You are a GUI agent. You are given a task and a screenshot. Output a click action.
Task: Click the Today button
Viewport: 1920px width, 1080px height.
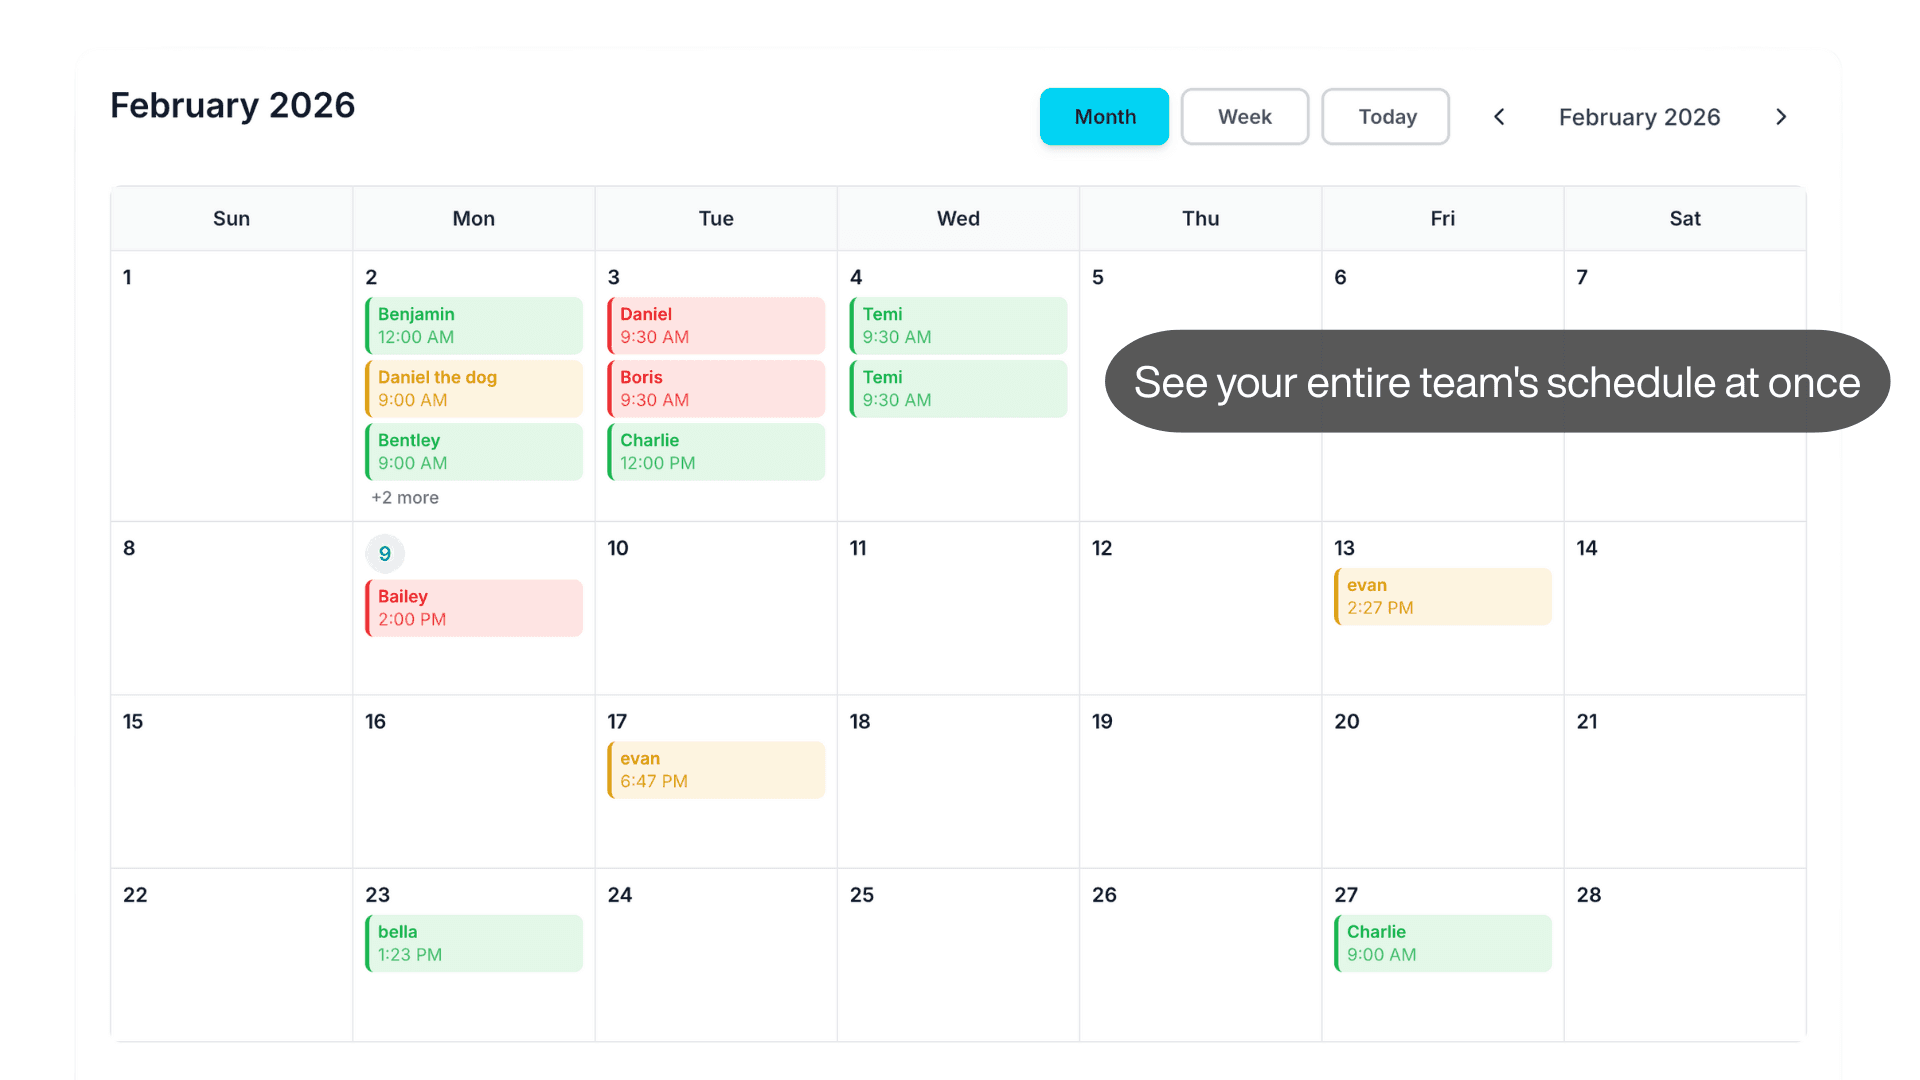pos(1386,117)
